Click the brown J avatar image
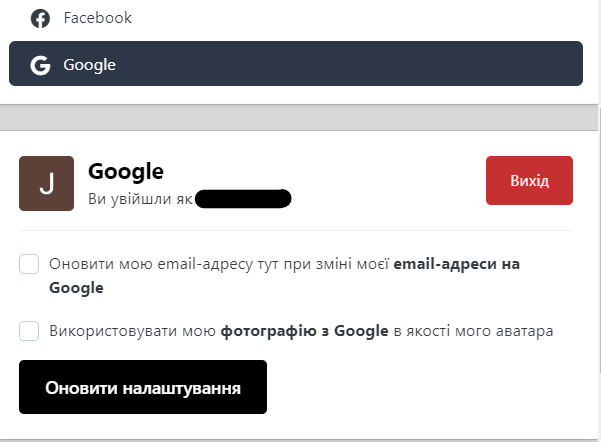 (x=46, y=183)
